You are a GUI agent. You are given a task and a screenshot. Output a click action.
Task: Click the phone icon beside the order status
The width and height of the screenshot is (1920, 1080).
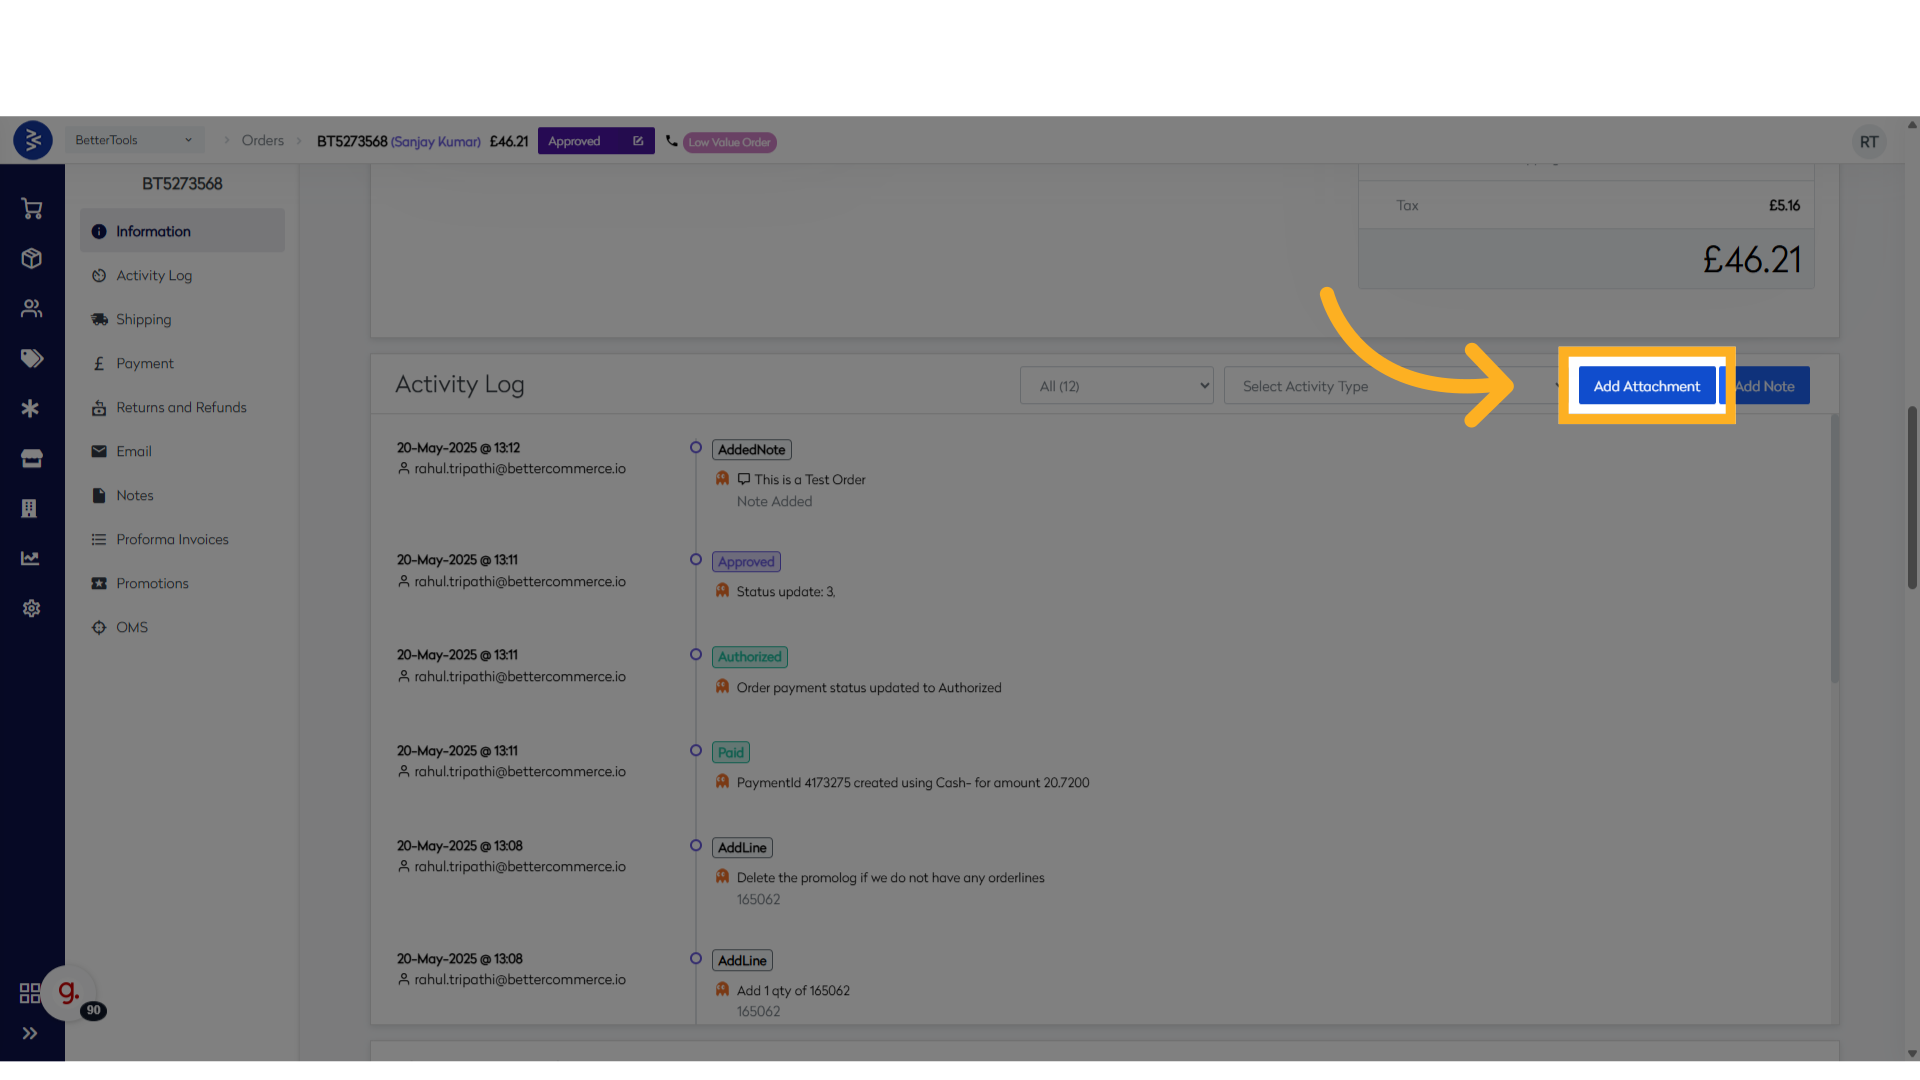(x=671, y=141)
